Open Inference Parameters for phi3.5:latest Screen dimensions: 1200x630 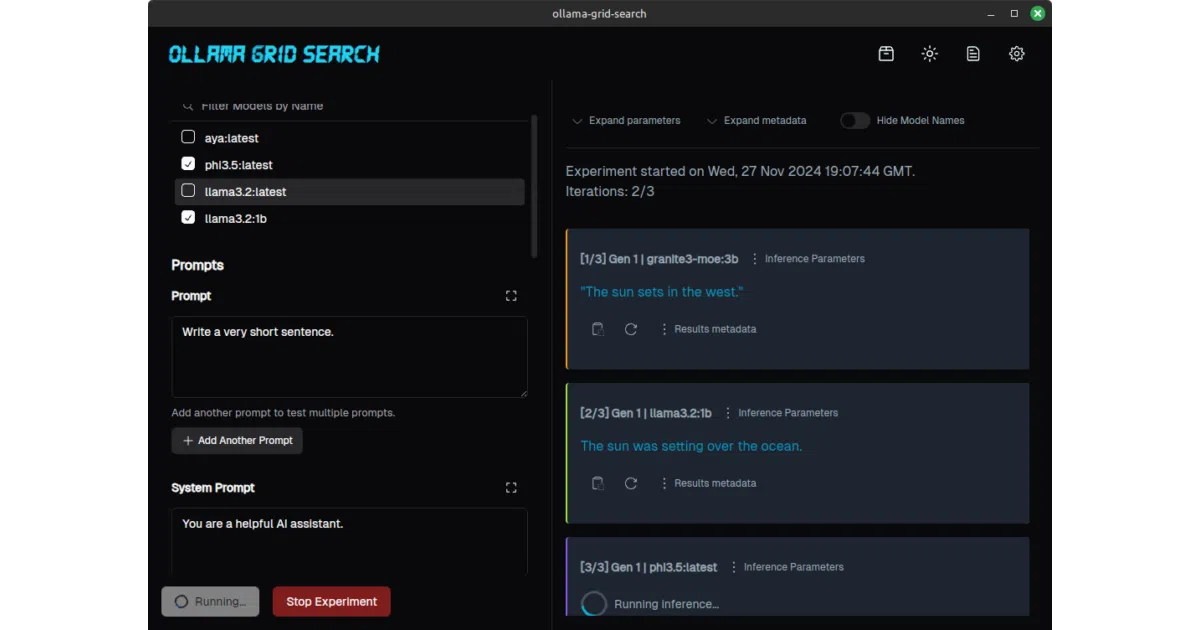(x=787, y=567)
